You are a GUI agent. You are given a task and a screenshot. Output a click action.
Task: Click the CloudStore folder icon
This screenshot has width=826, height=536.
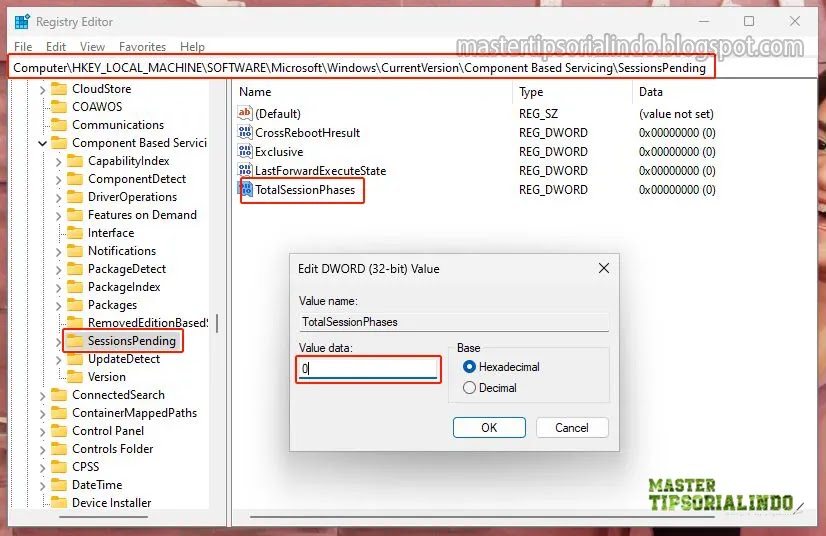point(59,89)
